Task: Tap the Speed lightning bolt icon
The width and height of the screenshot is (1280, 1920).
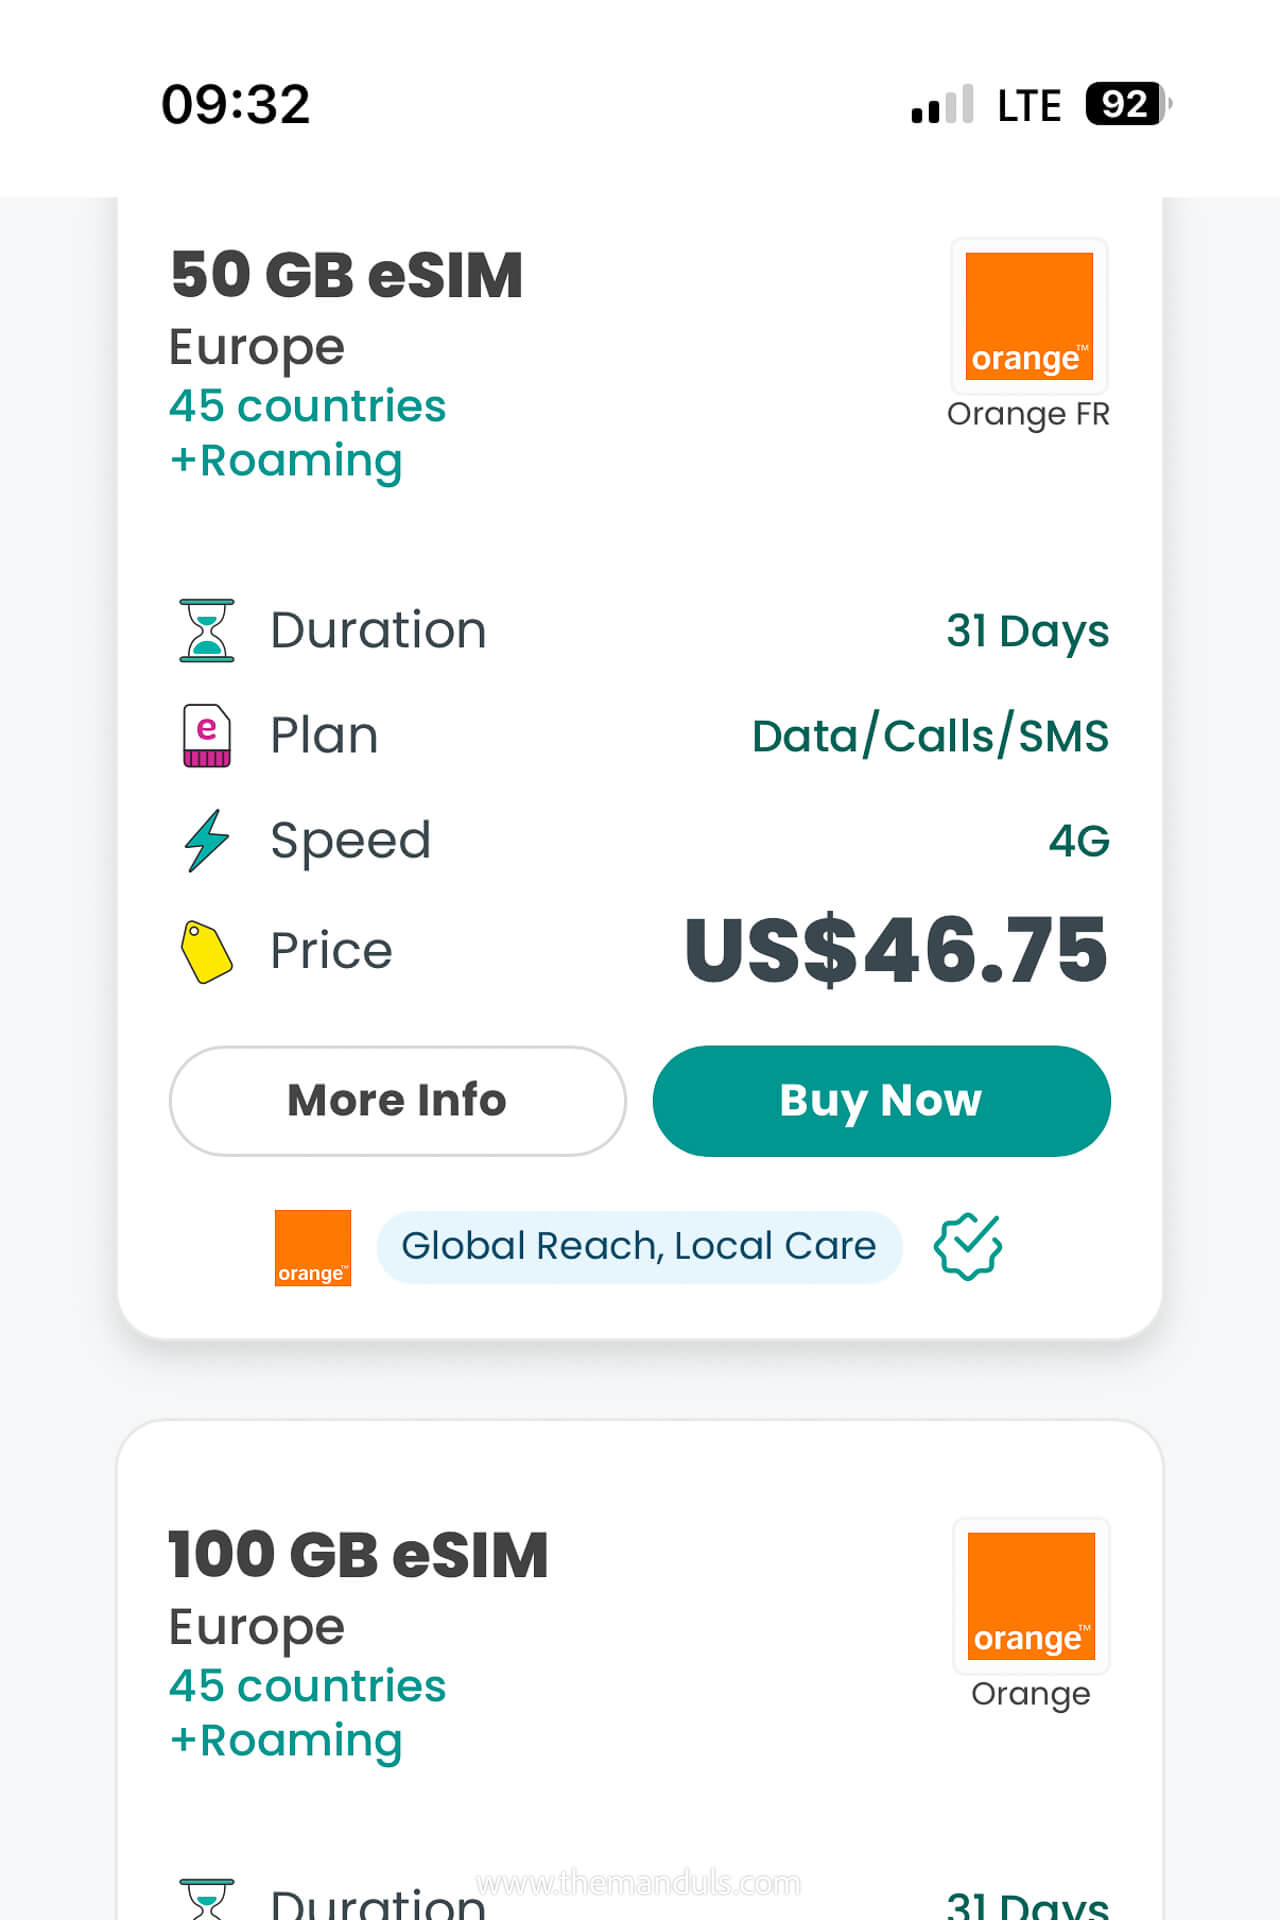Action: coord(207,841)
